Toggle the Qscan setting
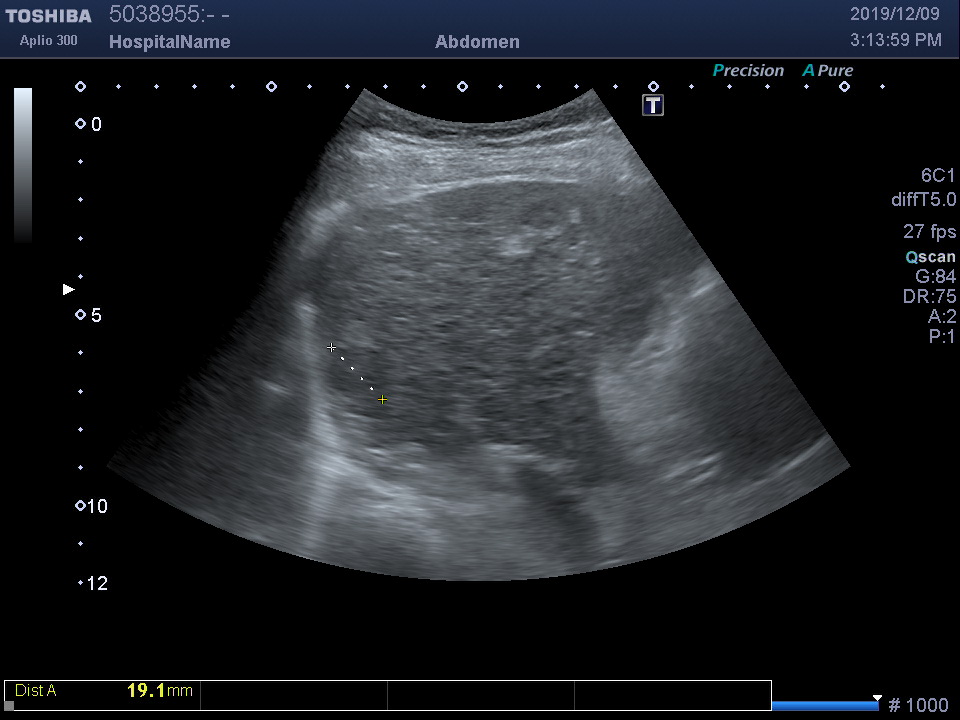Screen dimensions: 960x720 [930, 256]
